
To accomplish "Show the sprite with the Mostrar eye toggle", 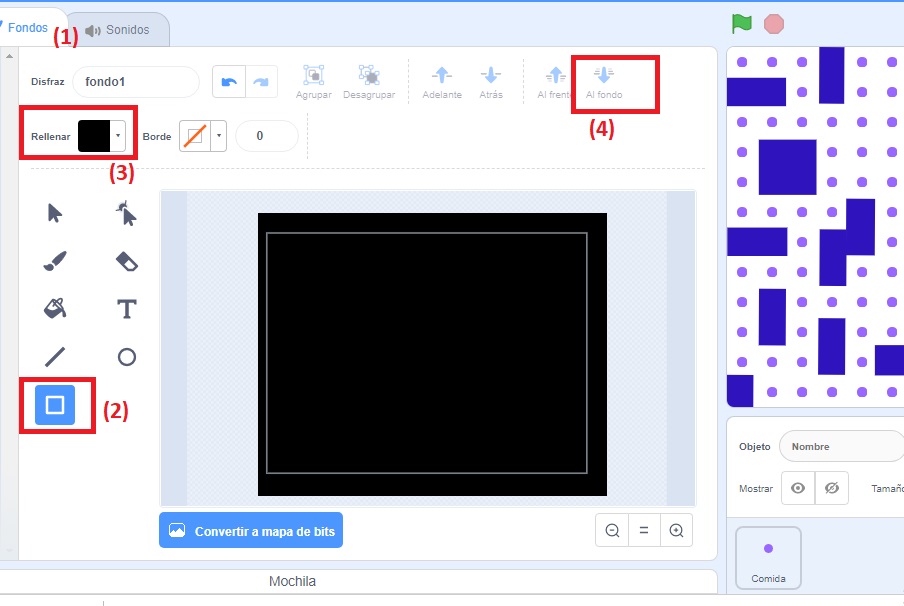I will pos(797,488).
